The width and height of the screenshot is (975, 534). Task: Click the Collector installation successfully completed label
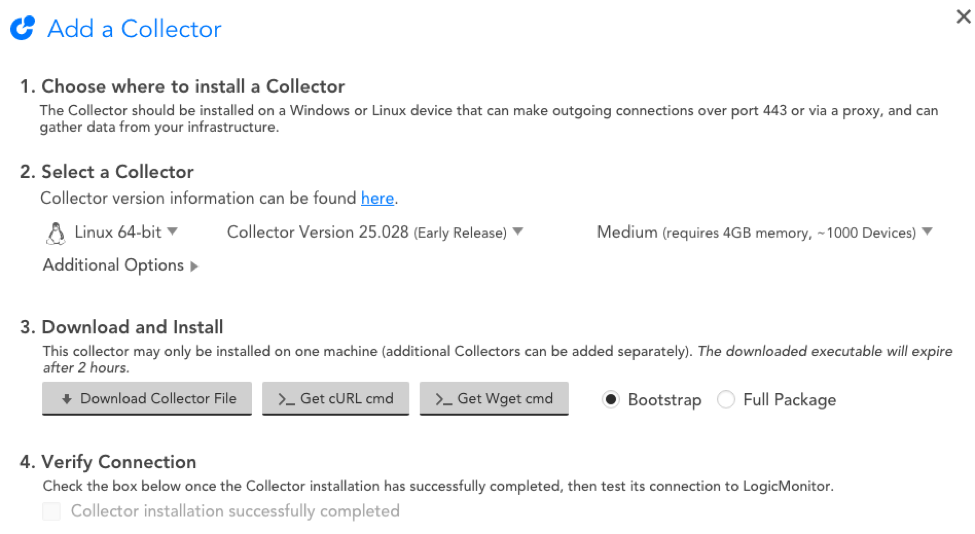click(235, 511)
